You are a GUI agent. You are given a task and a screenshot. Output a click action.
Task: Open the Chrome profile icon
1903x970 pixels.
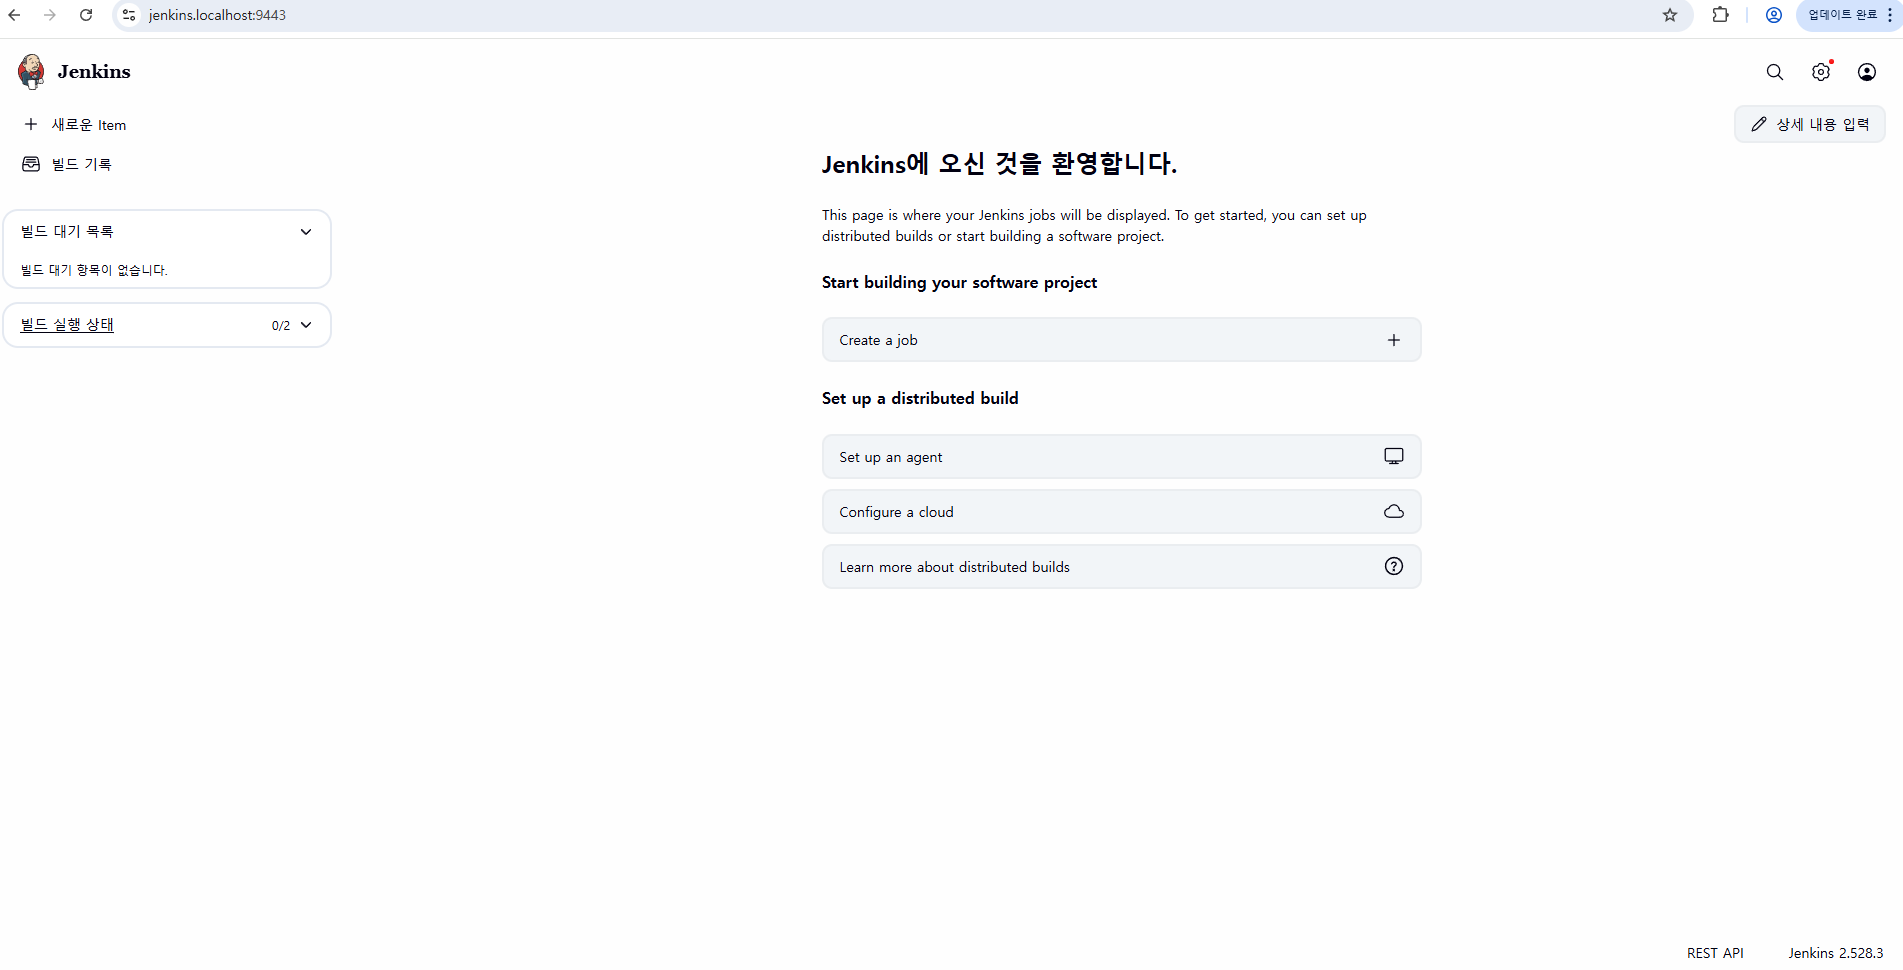click(1774, 15)
